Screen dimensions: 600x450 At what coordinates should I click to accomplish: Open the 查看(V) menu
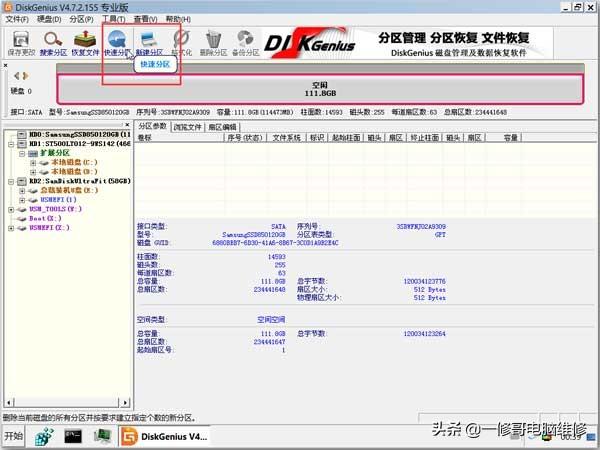pos(145,19)
